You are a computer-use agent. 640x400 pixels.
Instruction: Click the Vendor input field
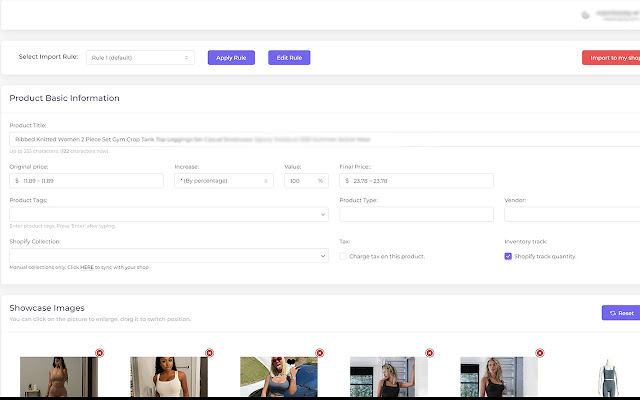pyautogui.click(x=572, y=214)
